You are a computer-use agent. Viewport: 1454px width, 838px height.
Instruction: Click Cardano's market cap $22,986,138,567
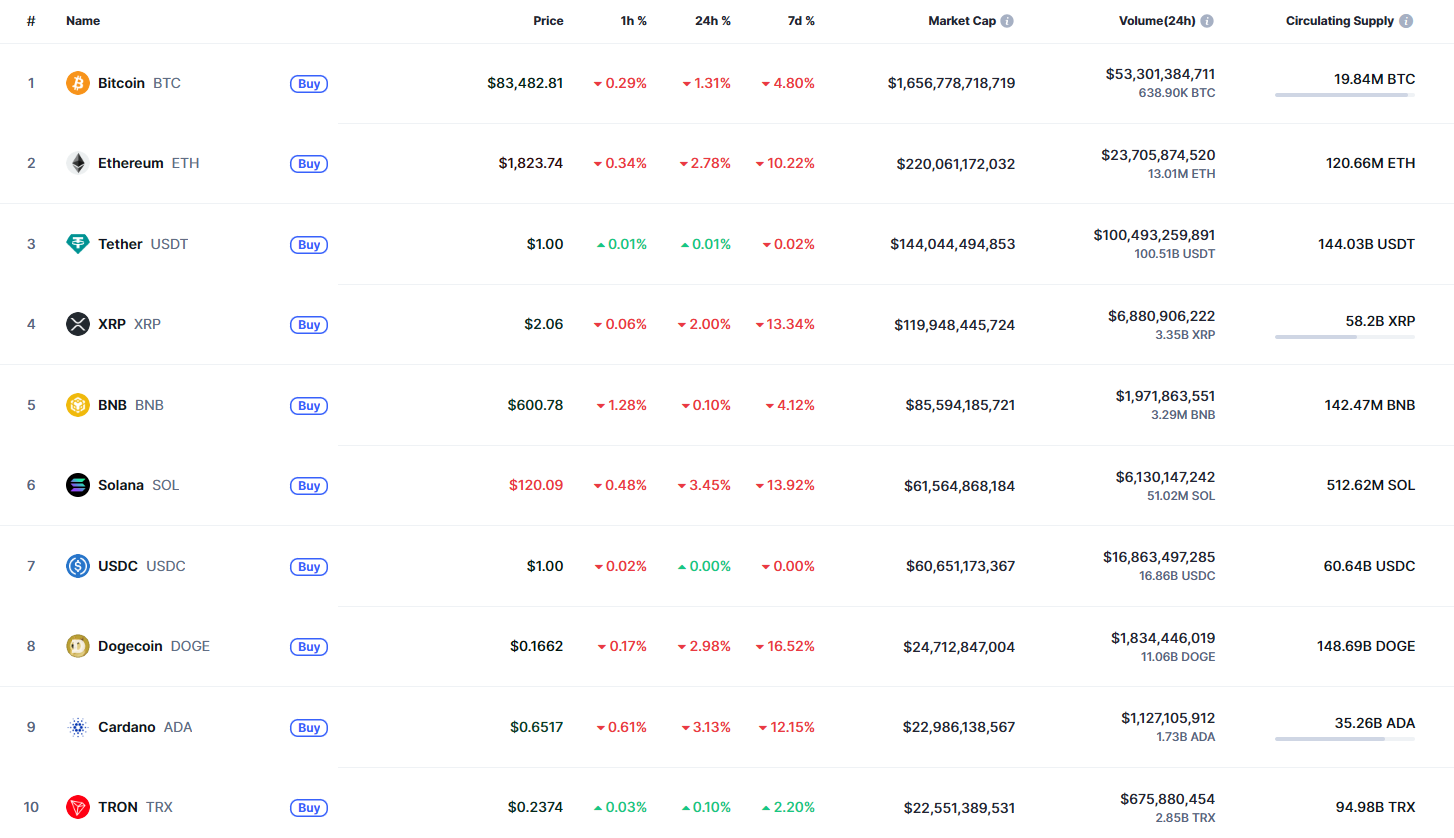[x=959, y=727]
